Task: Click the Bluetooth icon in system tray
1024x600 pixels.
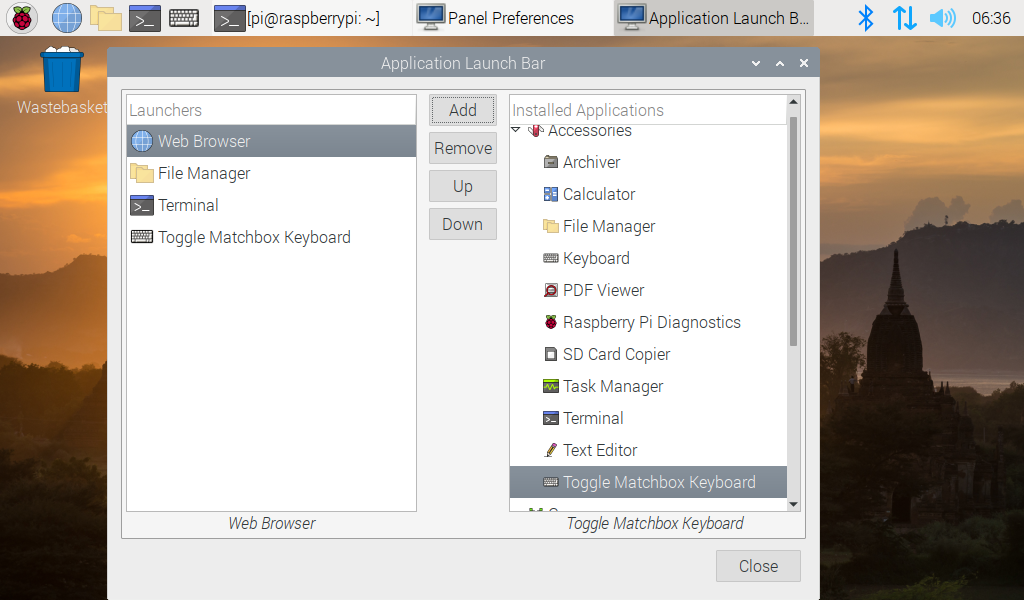Action: click(x=867, y=18)
